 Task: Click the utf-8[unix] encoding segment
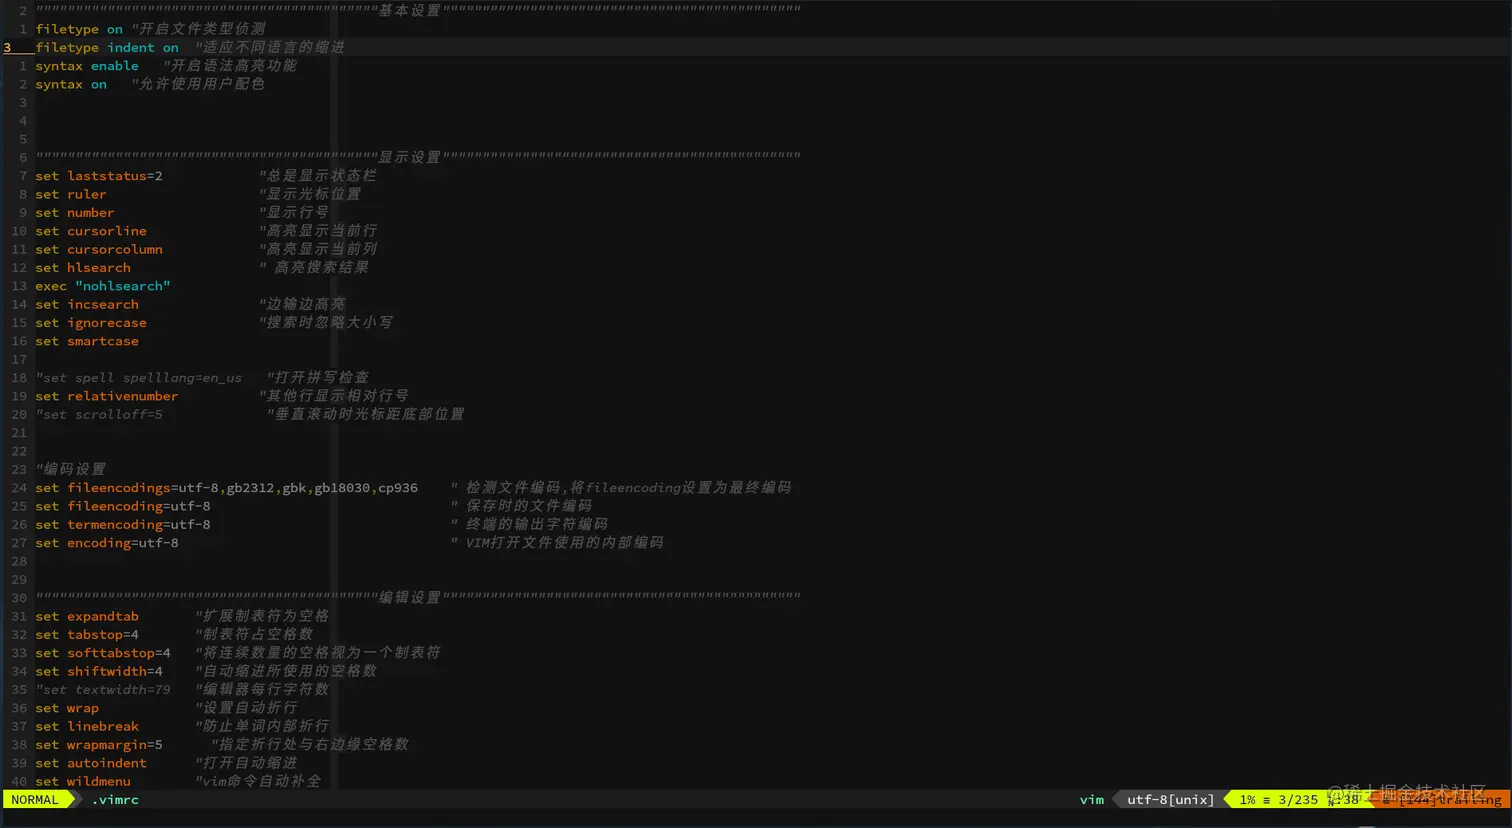[x=1170, y=799]
